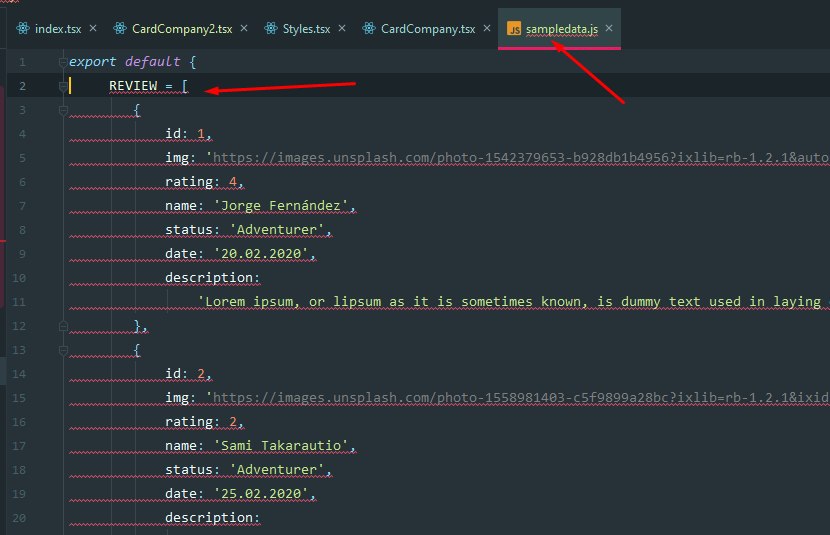Click the date string '25.02.2020'
The image size is (830, 535).
click(261, 494)
